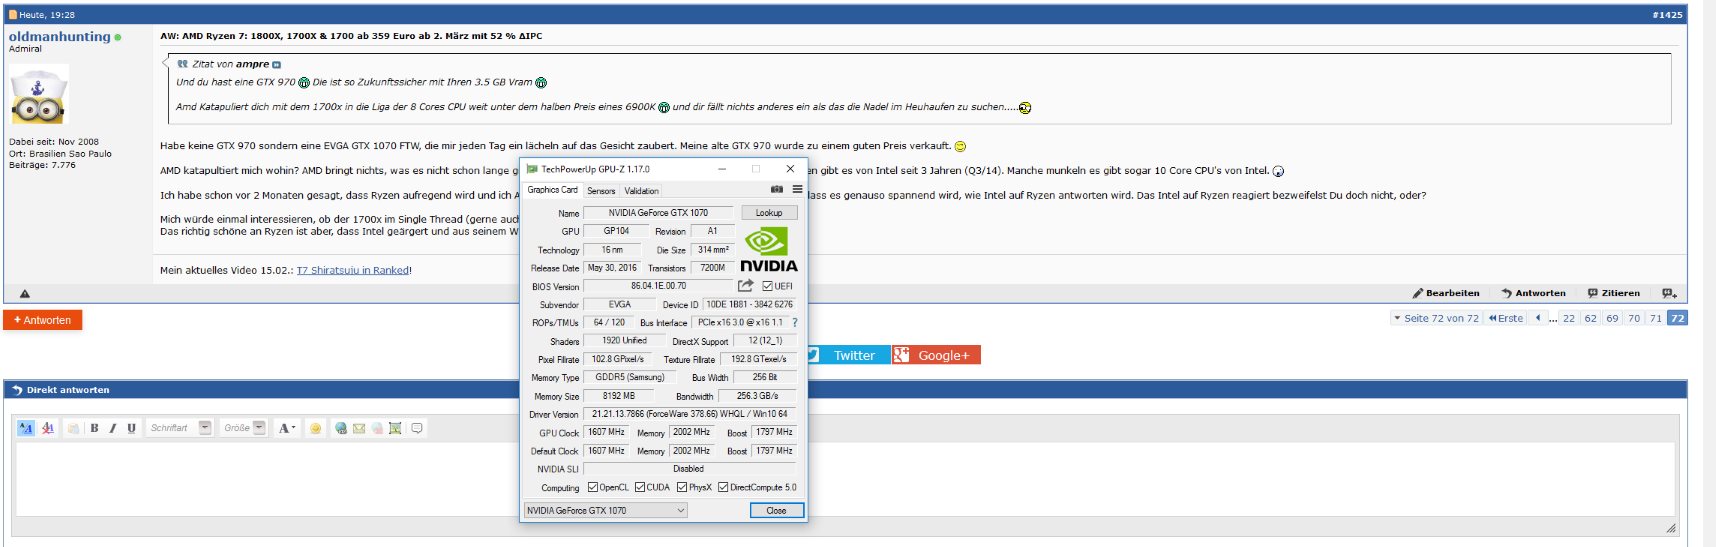
Task: Click the view-post icon beside ampre quote
Action: pos(277,65)
